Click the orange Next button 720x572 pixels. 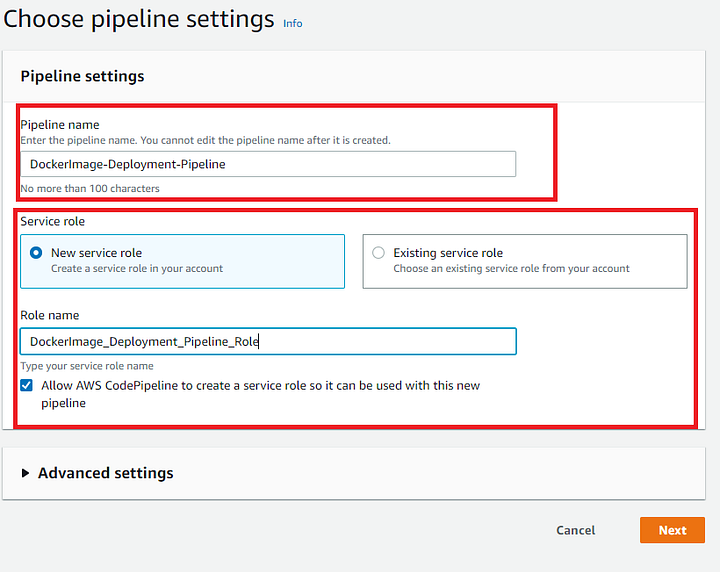click(x=672, y=530)
